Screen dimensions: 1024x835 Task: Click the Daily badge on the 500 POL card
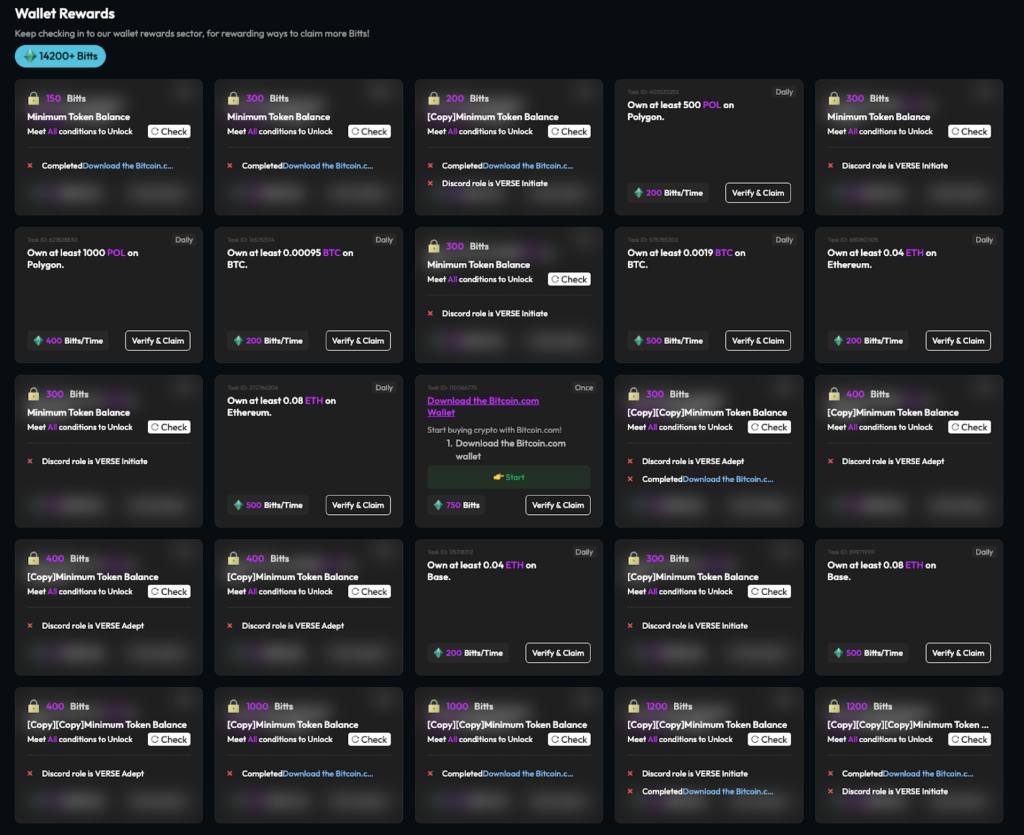point(784,92)
